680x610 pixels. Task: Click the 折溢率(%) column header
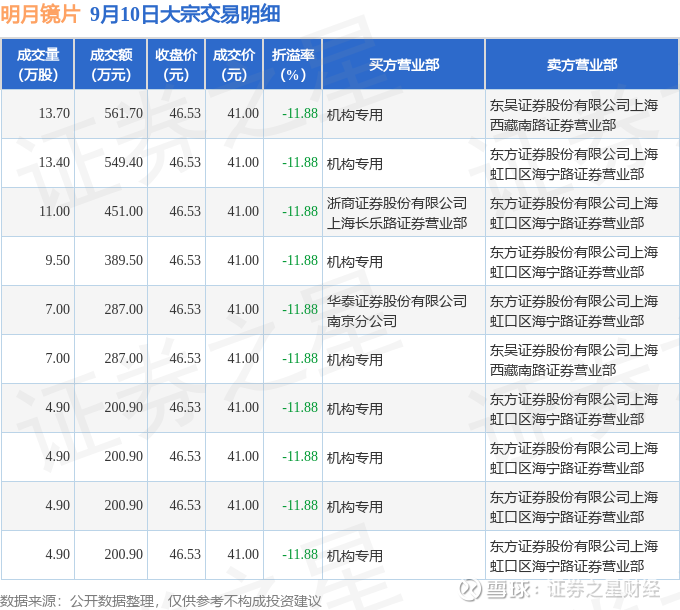coord(293,65)
